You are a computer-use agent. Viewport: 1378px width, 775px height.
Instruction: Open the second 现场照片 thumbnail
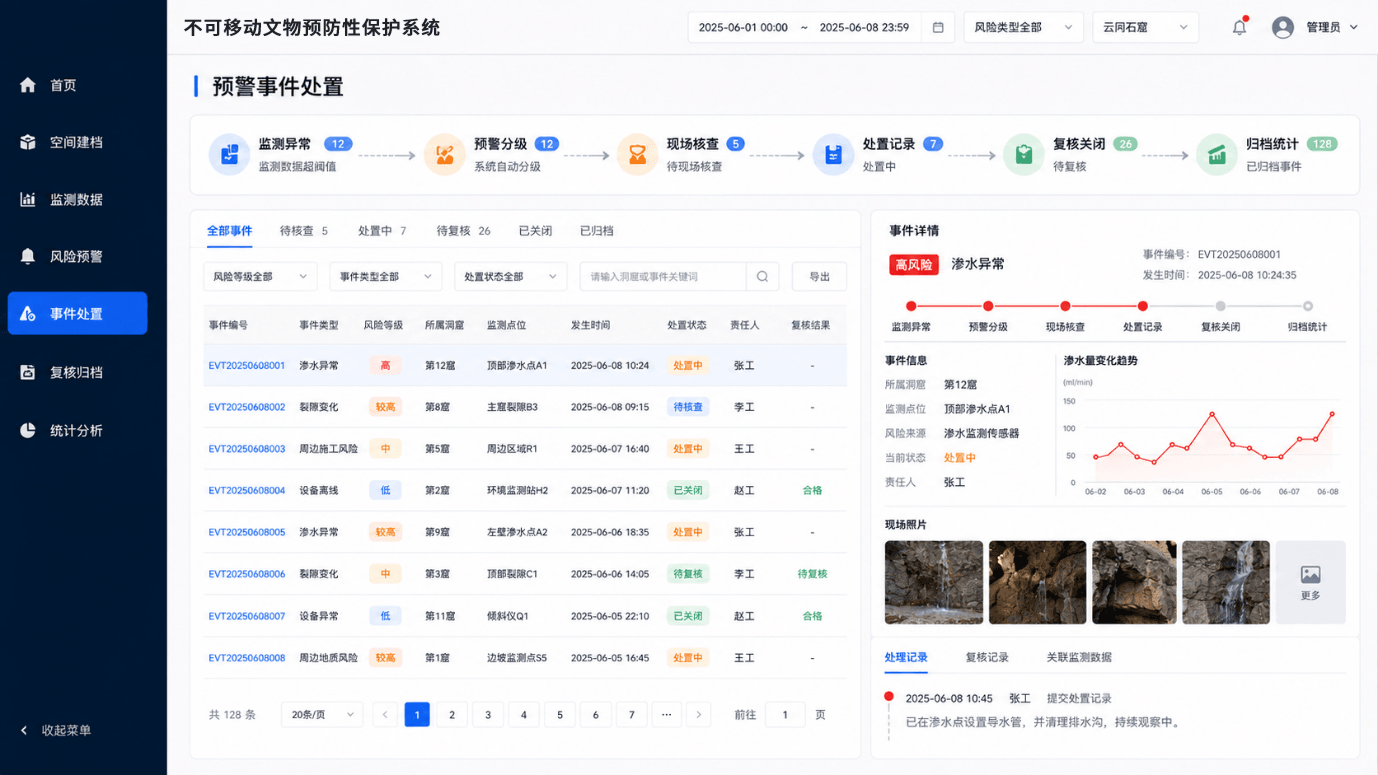click(1037, 582)
